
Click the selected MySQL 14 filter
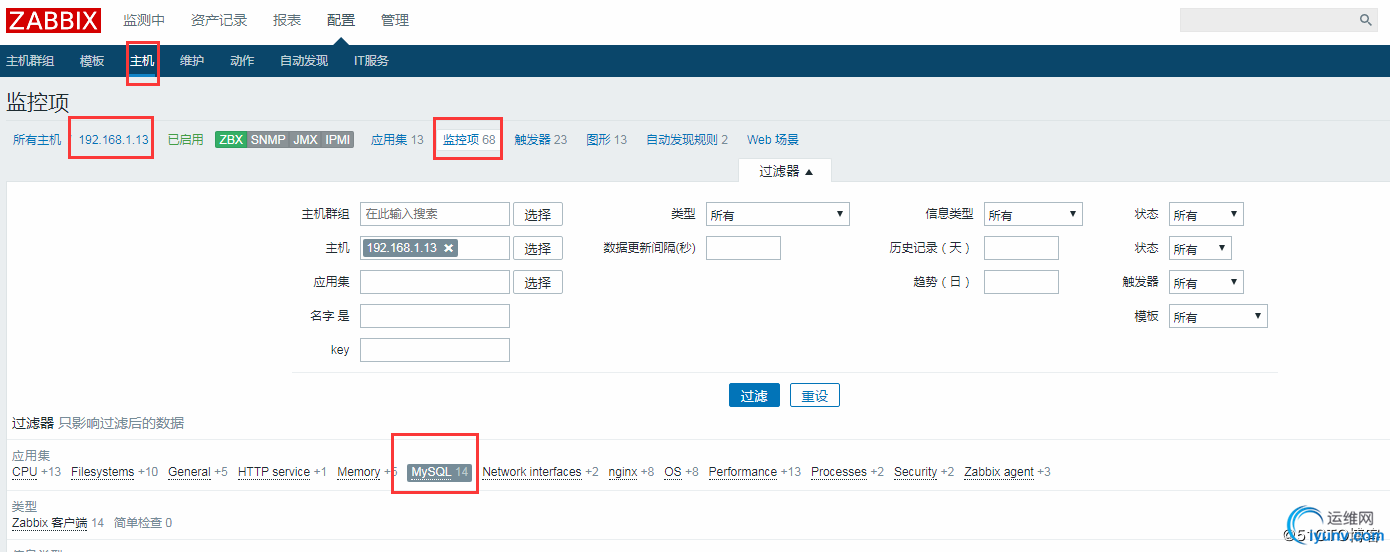439,472
